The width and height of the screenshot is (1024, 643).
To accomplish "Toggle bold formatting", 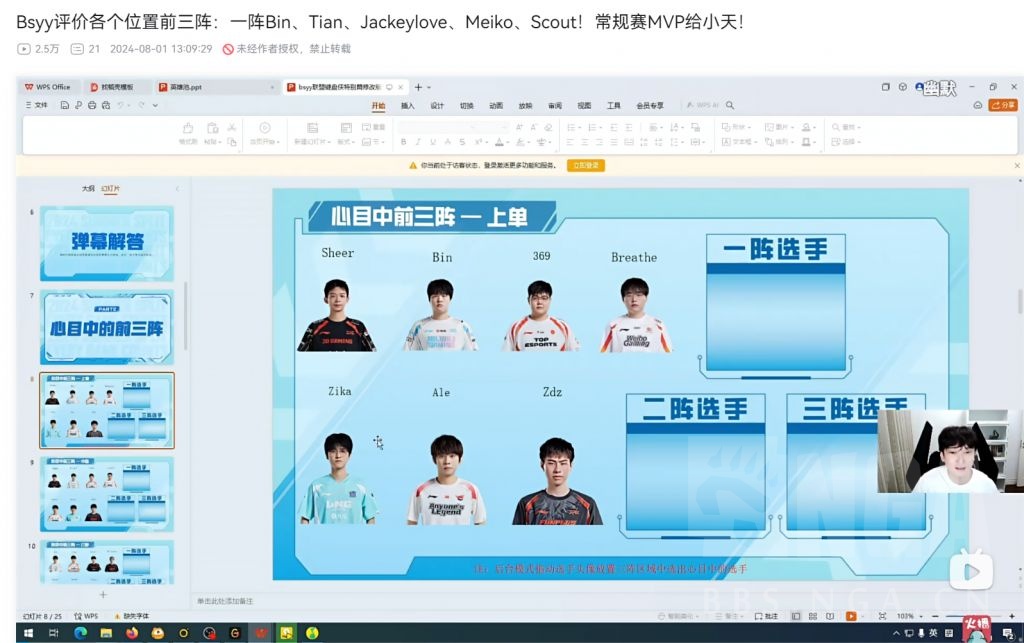I will pyautogui.click(x=404, y=141).
